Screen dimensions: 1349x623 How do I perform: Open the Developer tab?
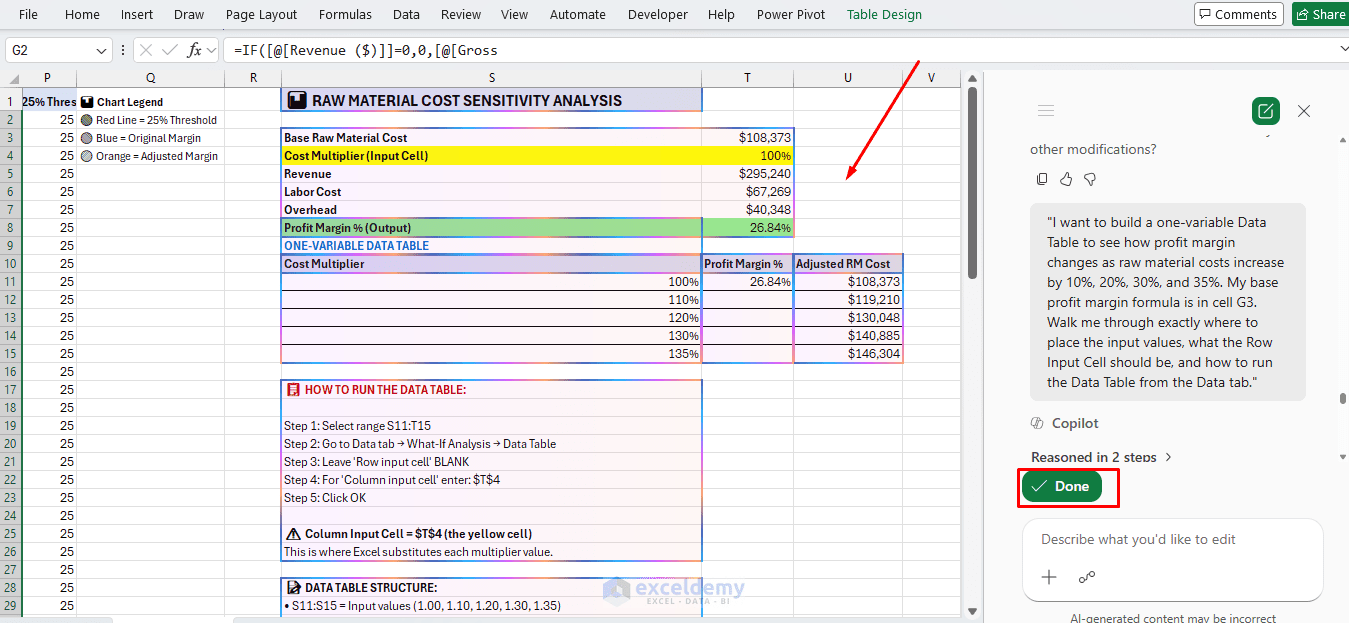(x=658, y=14)
